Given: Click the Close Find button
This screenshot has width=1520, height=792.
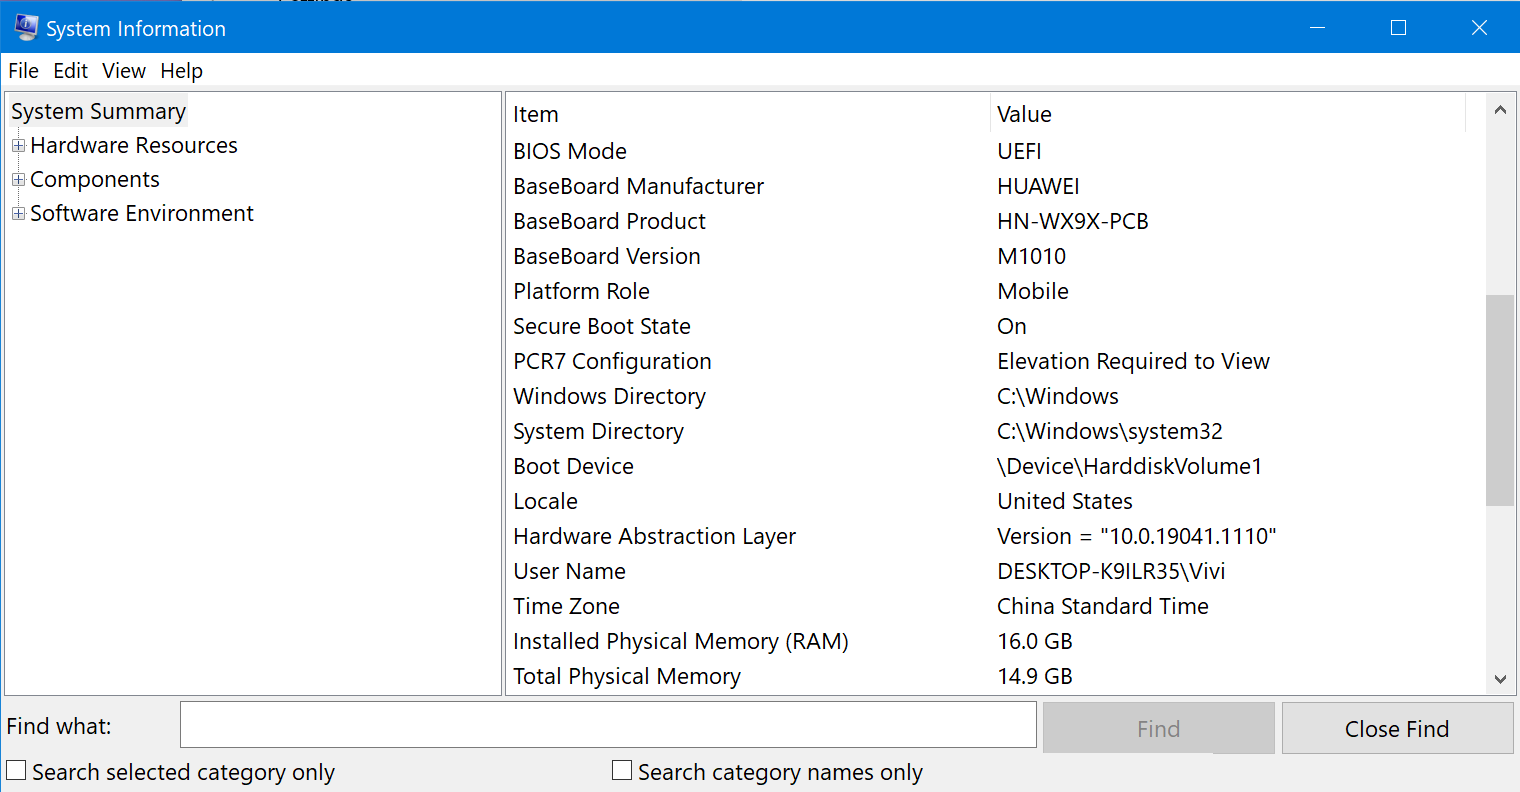Looking at the screenshot, I should pos(1397,729).
